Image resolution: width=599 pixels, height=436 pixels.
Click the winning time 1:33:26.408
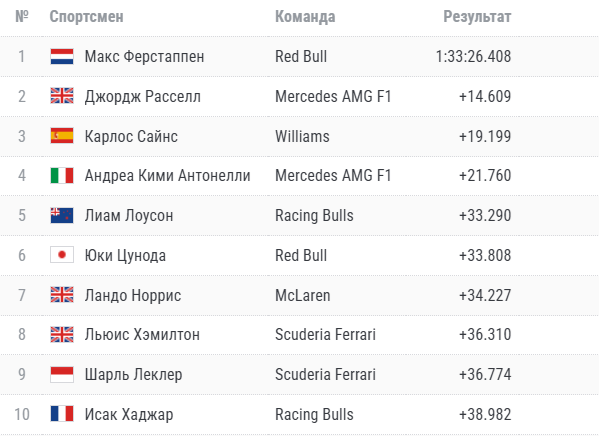coord(473,57)
